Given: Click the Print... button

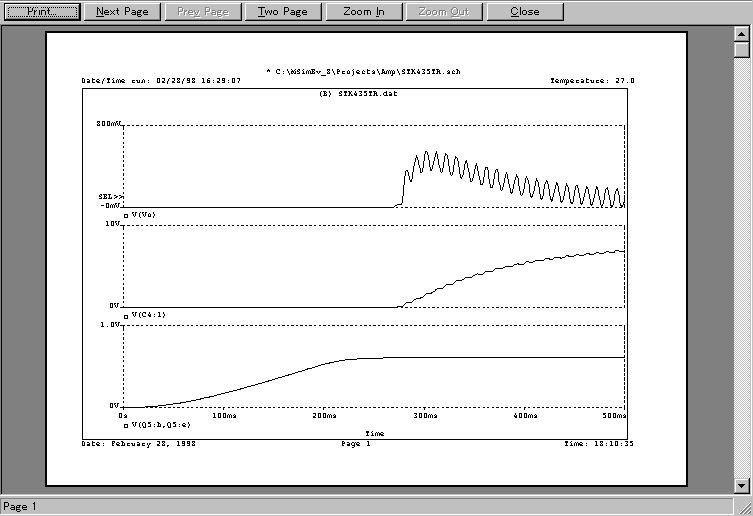Looking at the screenshot, I should [x=40, y=12].
